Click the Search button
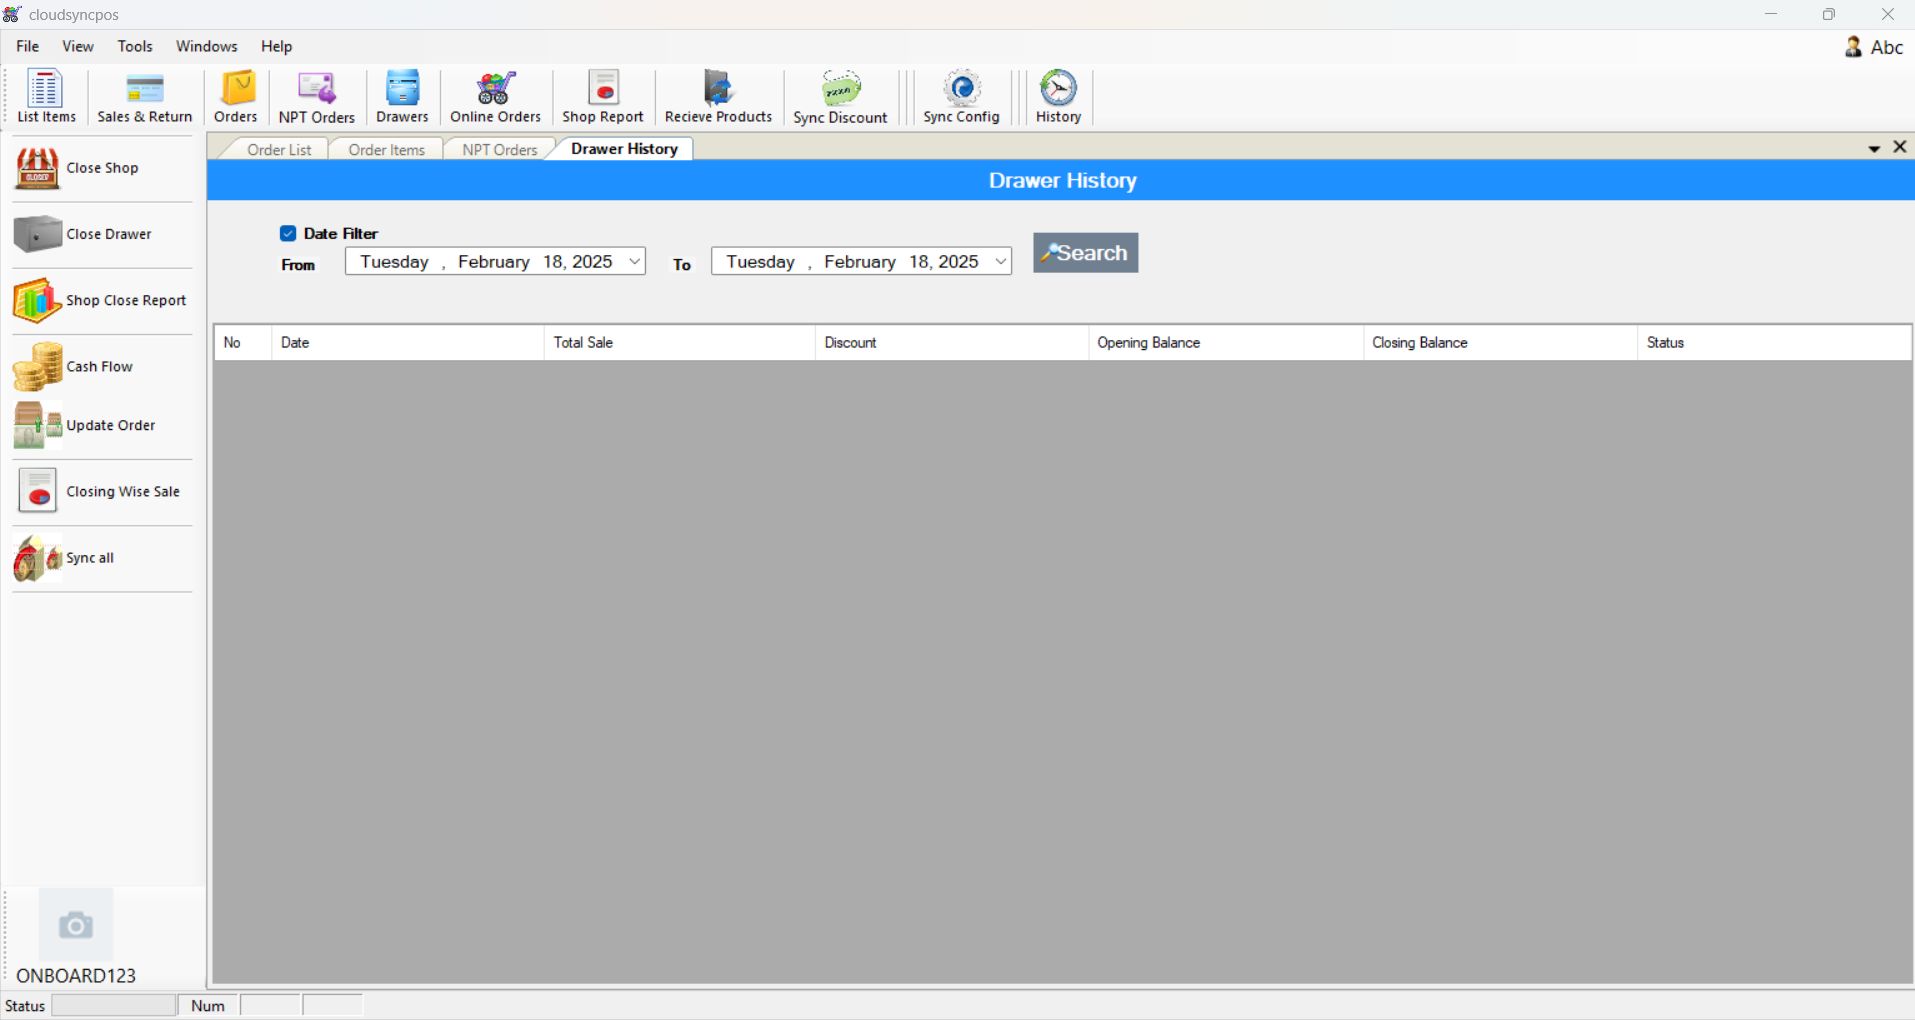Image resolution: width=1915 pixels, height=1020 pixels. (1085, 253)
